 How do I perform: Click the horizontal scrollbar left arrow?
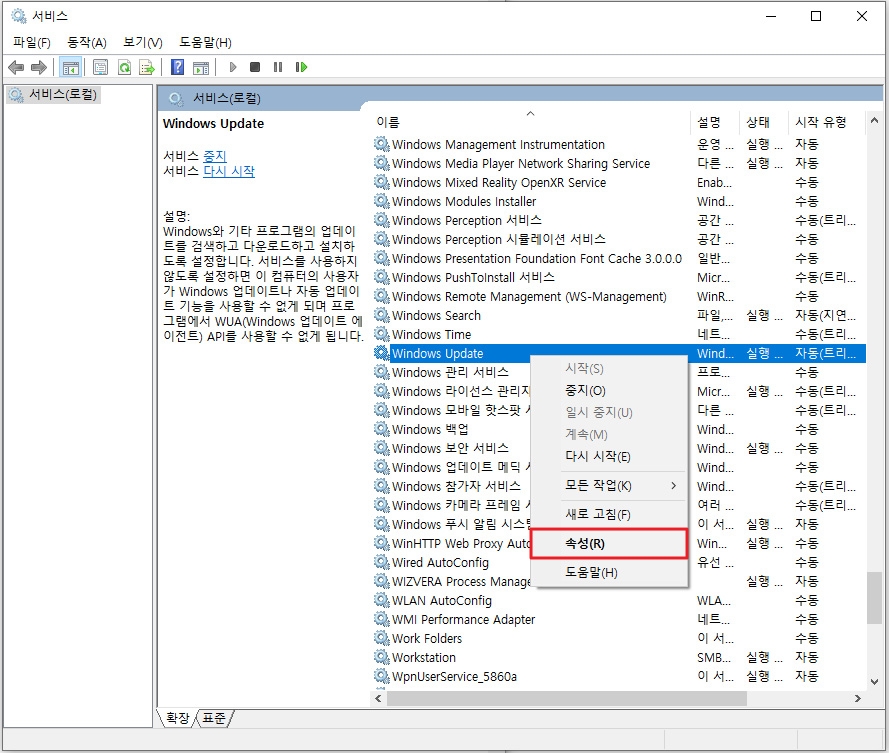pyautogui.click(x=379, y=699)
